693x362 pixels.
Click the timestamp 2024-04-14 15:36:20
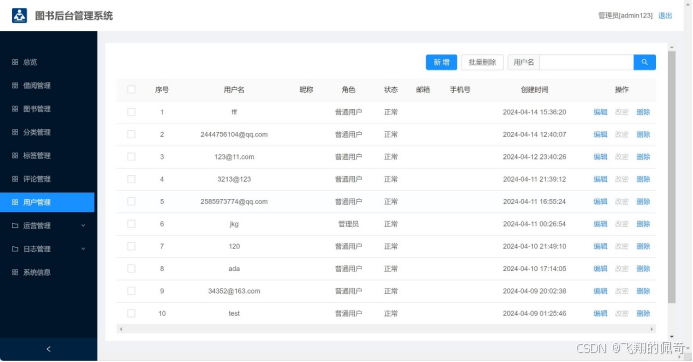coord(534,112)
